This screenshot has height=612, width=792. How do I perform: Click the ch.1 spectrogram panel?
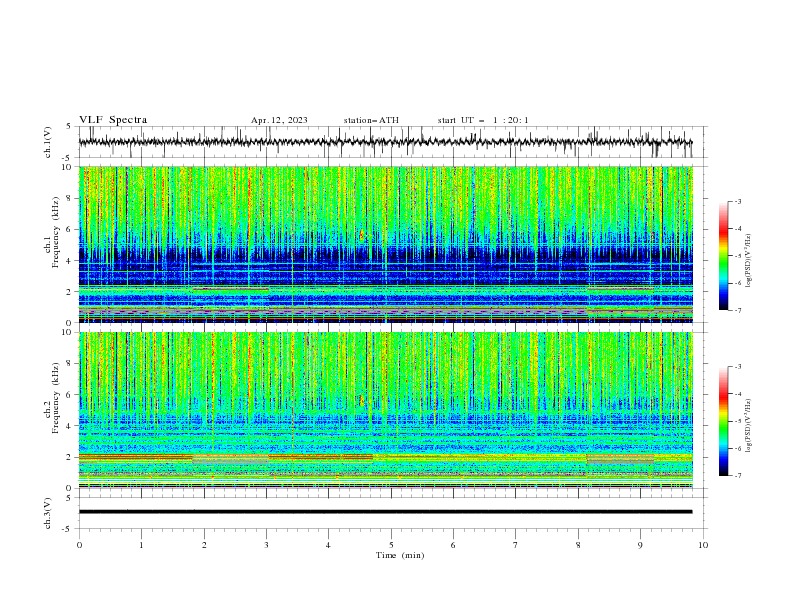point(385,244)
